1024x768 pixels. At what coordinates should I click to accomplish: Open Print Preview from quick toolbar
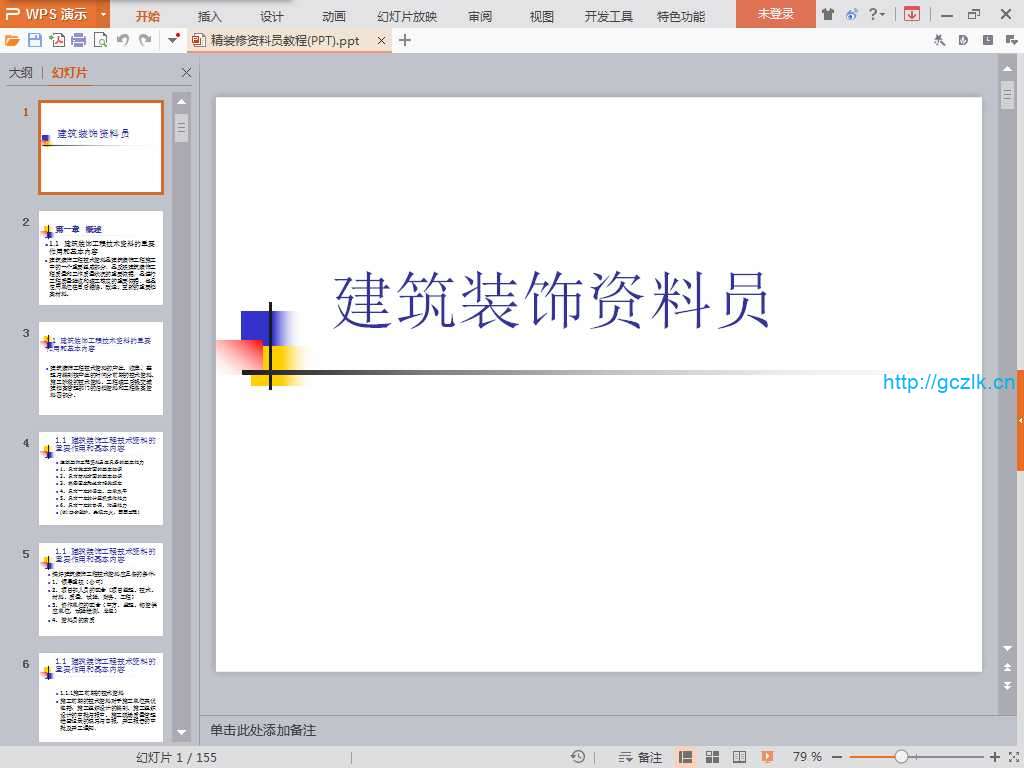tap(100, 40)
